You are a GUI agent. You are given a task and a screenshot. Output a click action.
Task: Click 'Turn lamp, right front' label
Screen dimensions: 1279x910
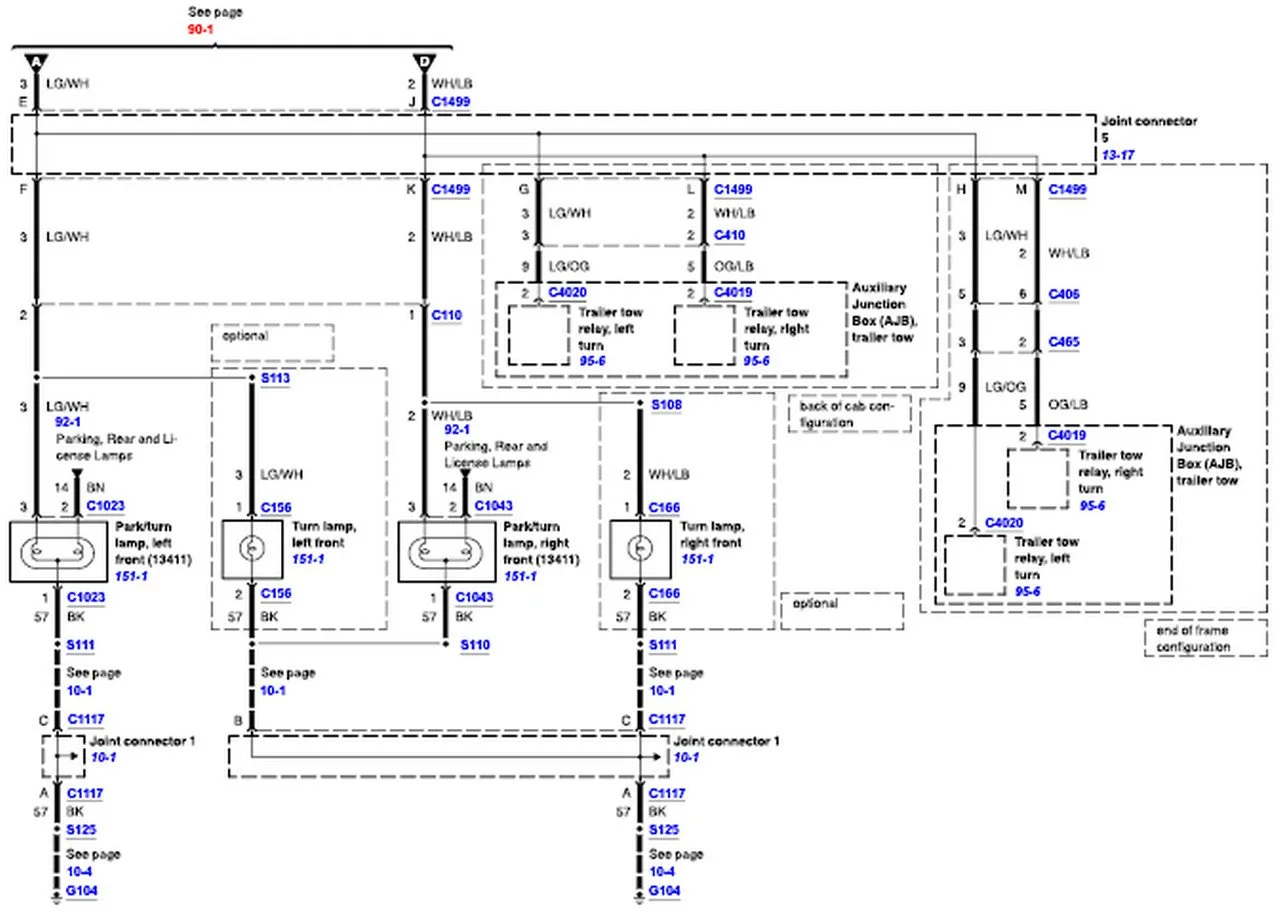coord(715,533)
